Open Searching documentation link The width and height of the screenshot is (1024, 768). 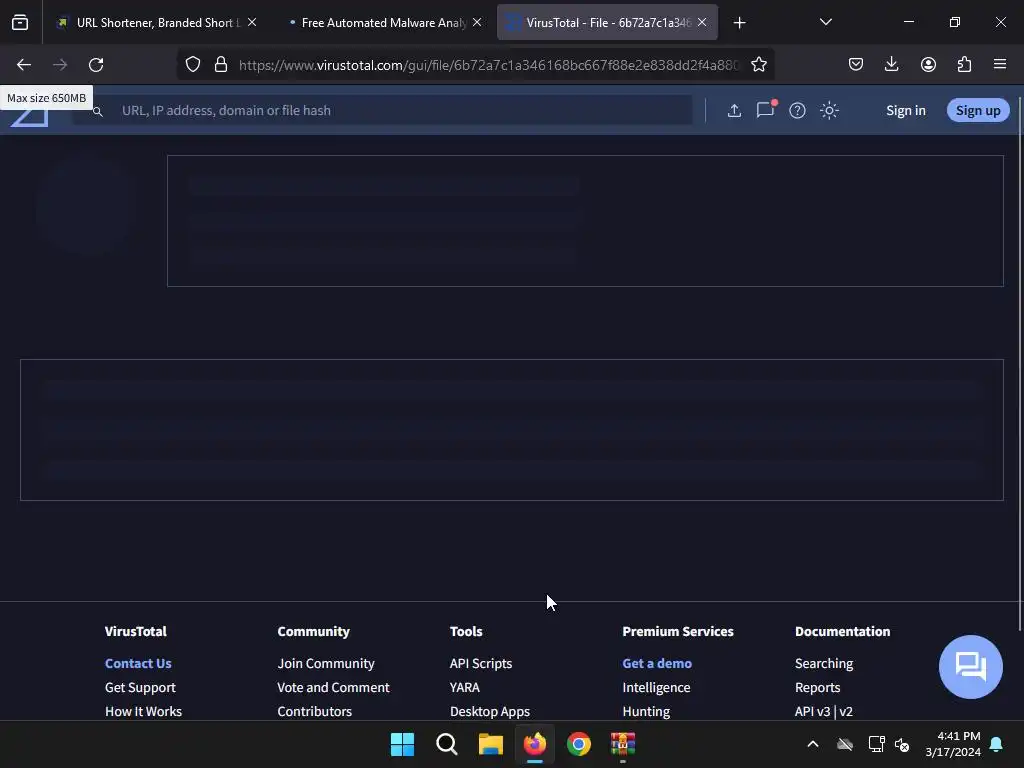(824, 663)
